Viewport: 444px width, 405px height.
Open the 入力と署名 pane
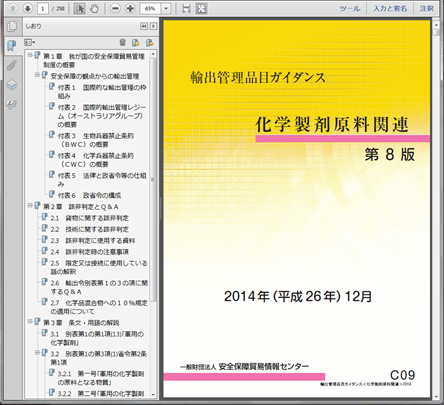tap(390, 9)
